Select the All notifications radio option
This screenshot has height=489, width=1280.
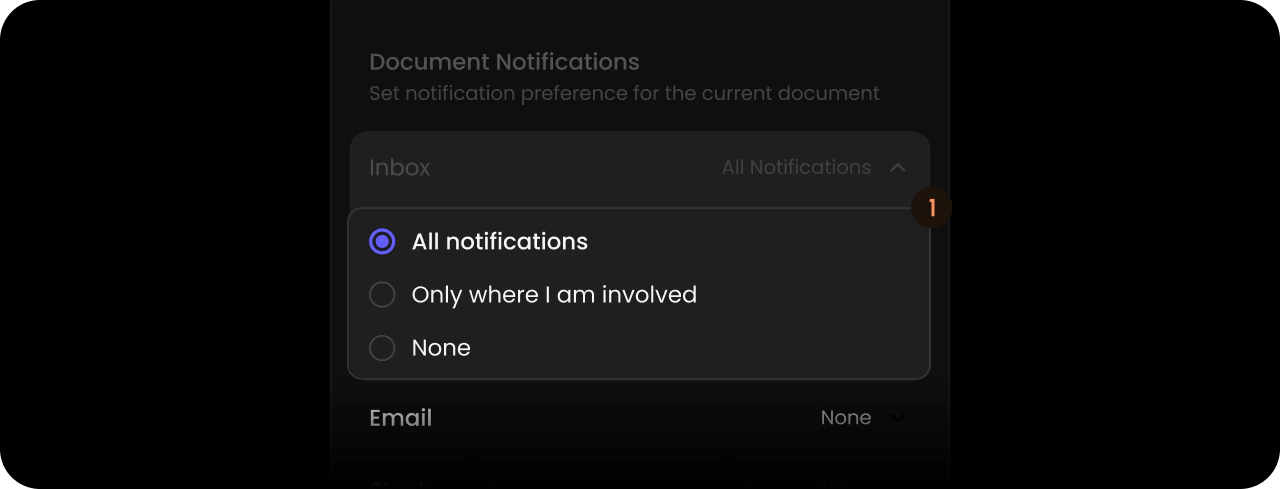tap(382, 242)
